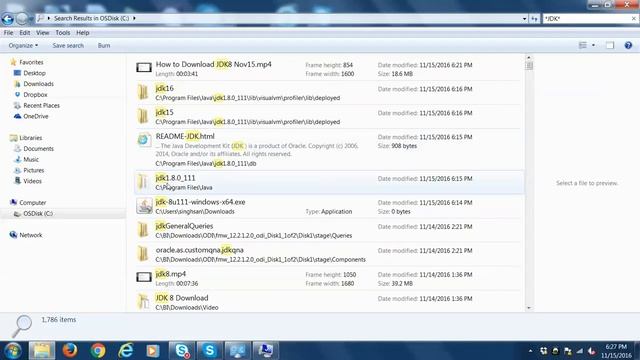Click the scroll down arrow of results list
Image resolution: width=640 pixels, height=360 pixels.
[x=529, y=308]
